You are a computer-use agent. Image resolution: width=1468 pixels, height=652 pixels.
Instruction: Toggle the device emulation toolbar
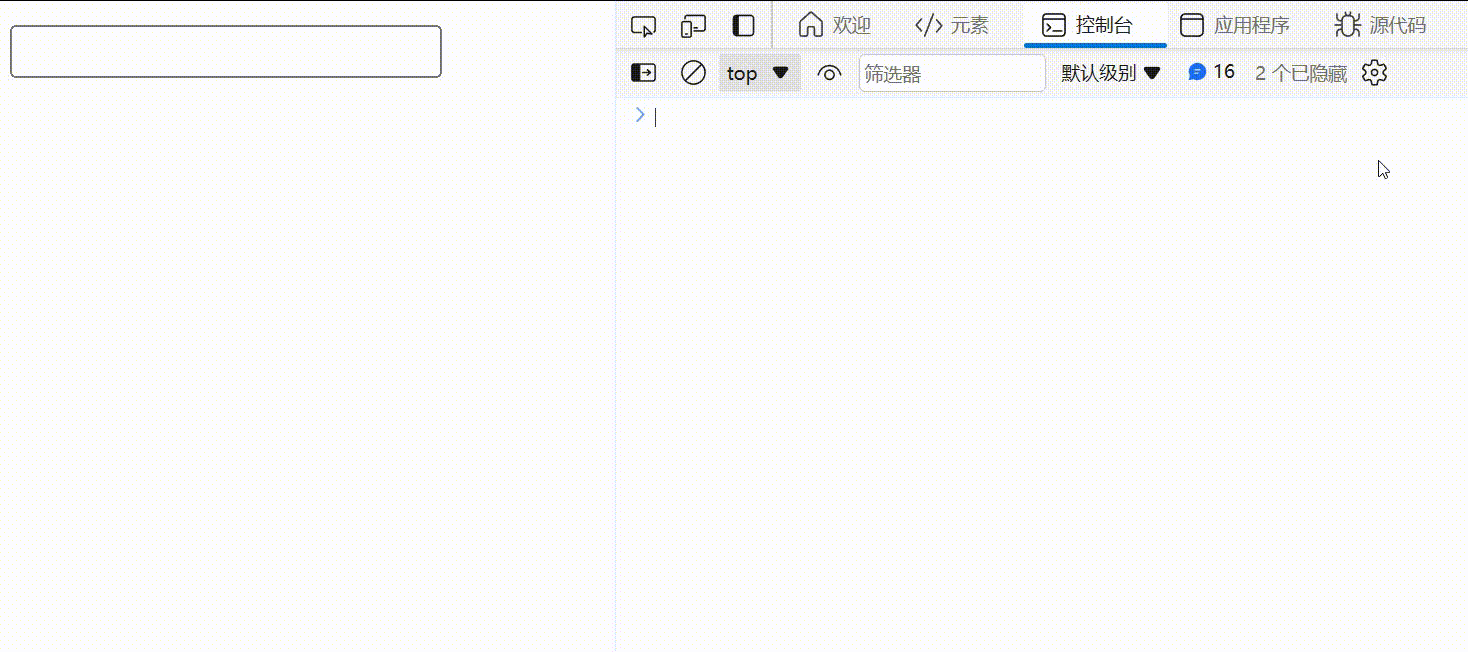tap(692, 25)
